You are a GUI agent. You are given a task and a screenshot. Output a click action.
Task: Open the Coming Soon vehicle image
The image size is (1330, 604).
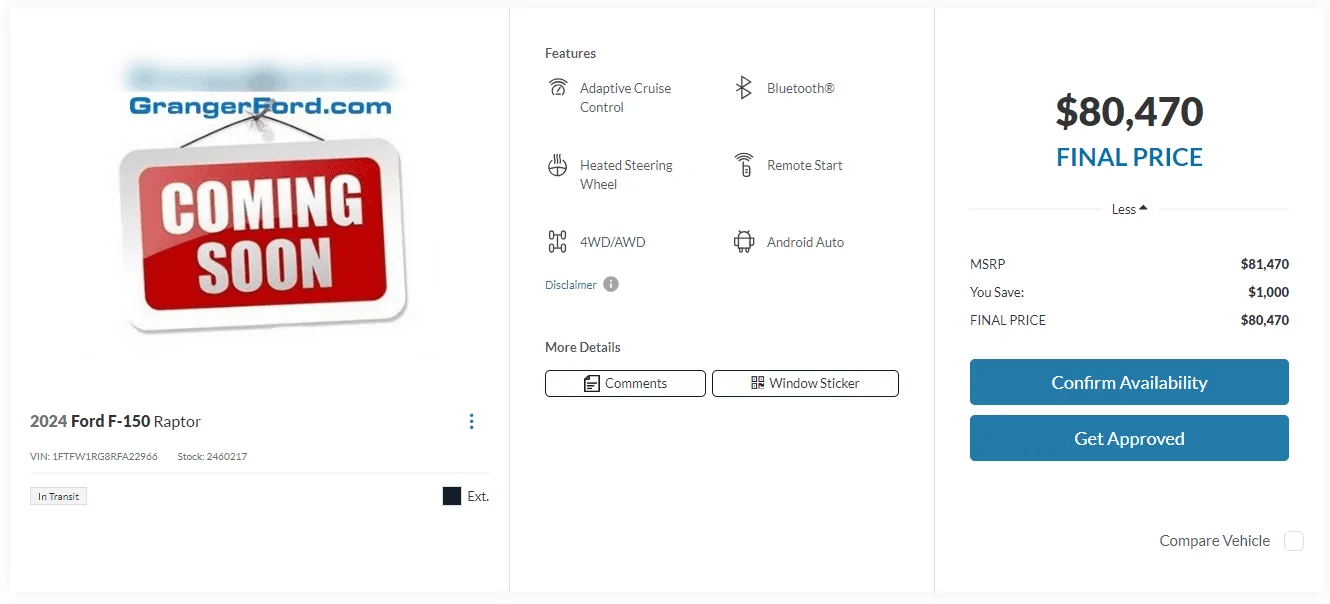(260, 210)
